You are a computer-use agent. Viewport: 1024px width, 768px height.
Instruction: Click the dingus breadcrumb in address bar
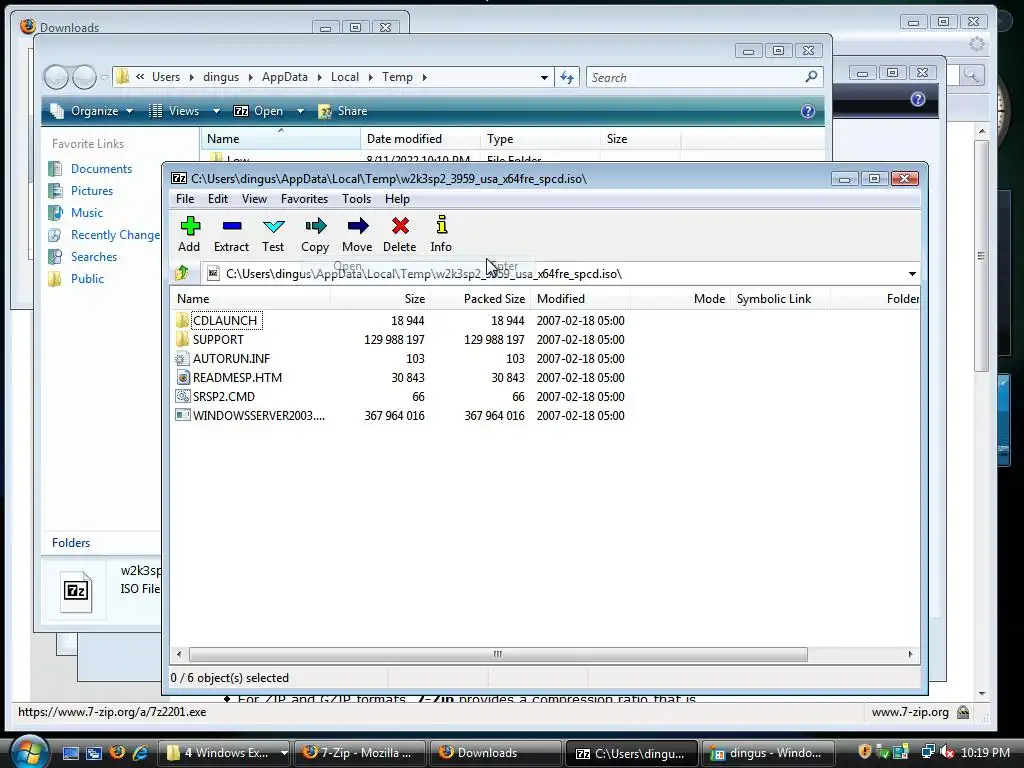pos(221,77)
